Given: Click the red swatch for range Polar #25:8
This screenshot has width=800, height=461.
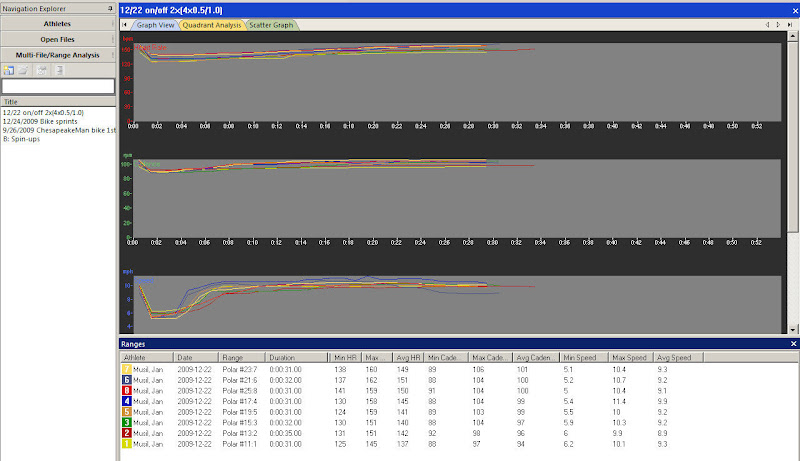Looking at the screenshot, I should (x=127, y=390).
